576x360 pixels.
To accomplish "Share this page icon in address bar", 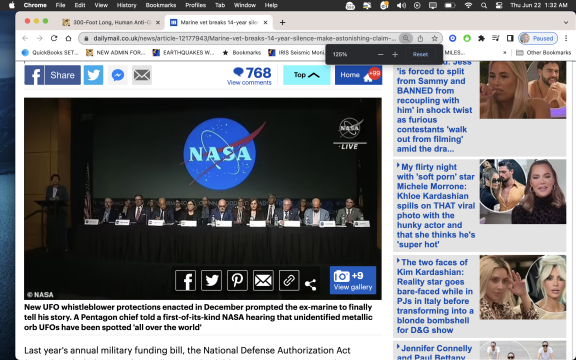I will click(420, 38).
